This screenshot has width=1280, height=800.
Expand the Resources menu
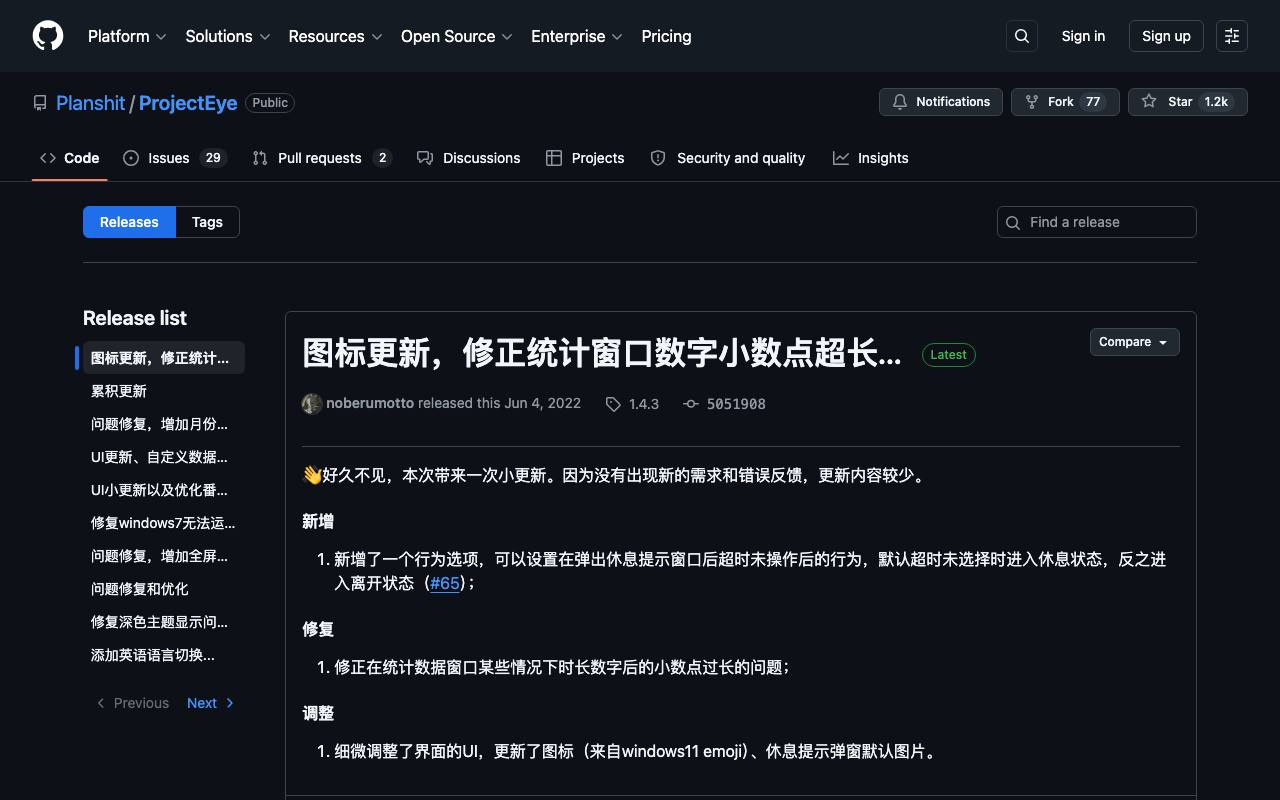335,36
